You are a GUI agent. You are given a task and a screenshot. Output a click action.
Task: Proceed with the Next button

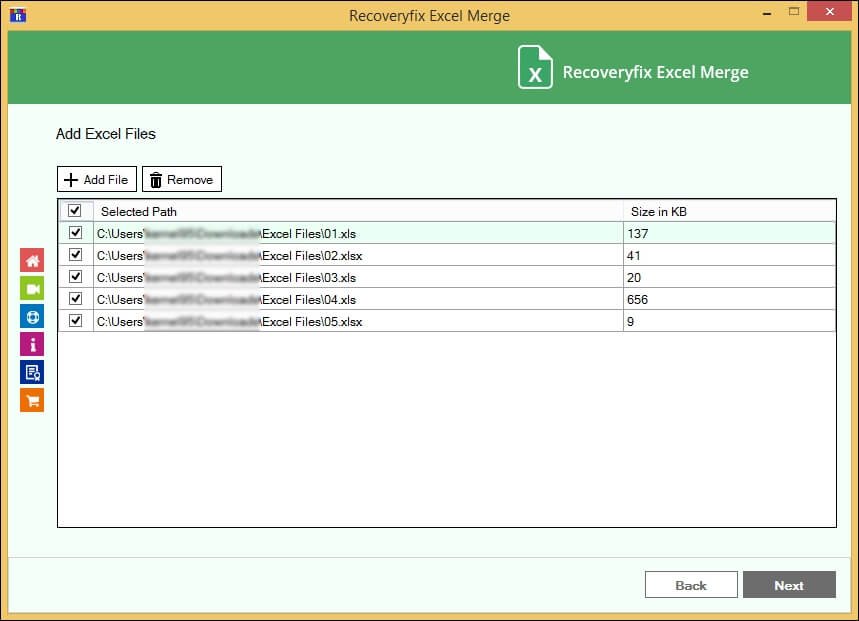tap(789, 585)
